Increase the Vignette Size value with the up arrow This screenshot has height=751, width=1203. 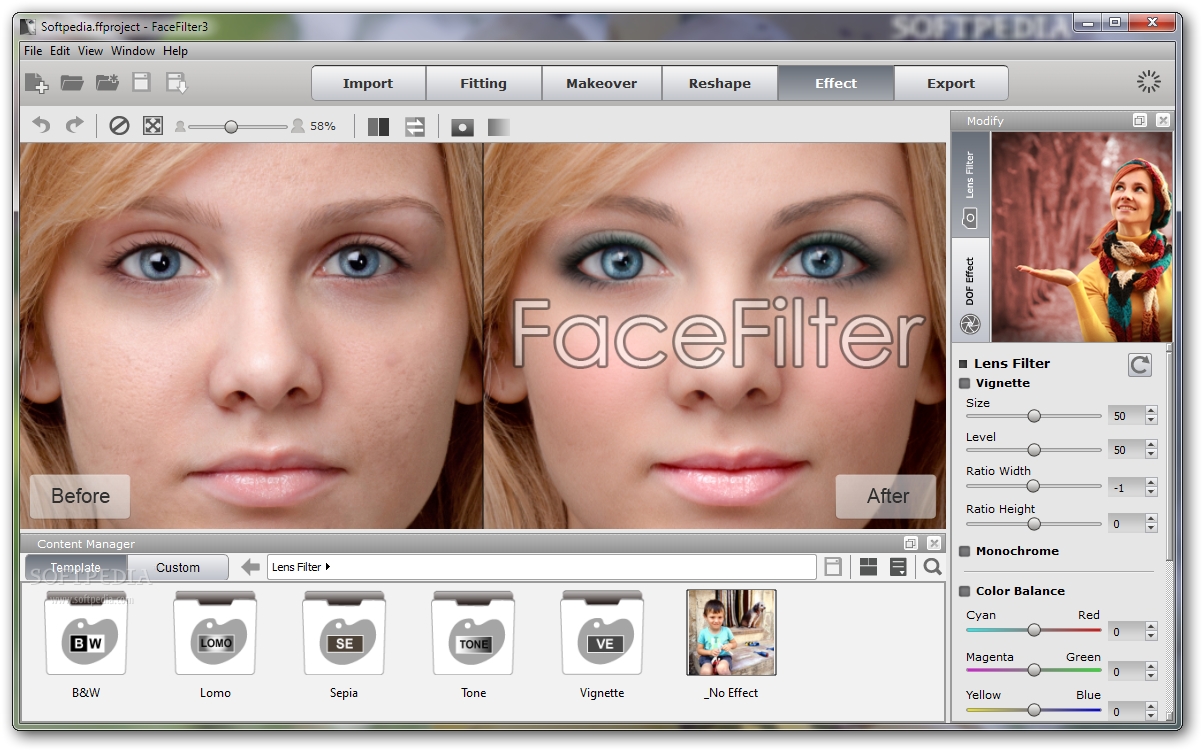pos(1151,411)
